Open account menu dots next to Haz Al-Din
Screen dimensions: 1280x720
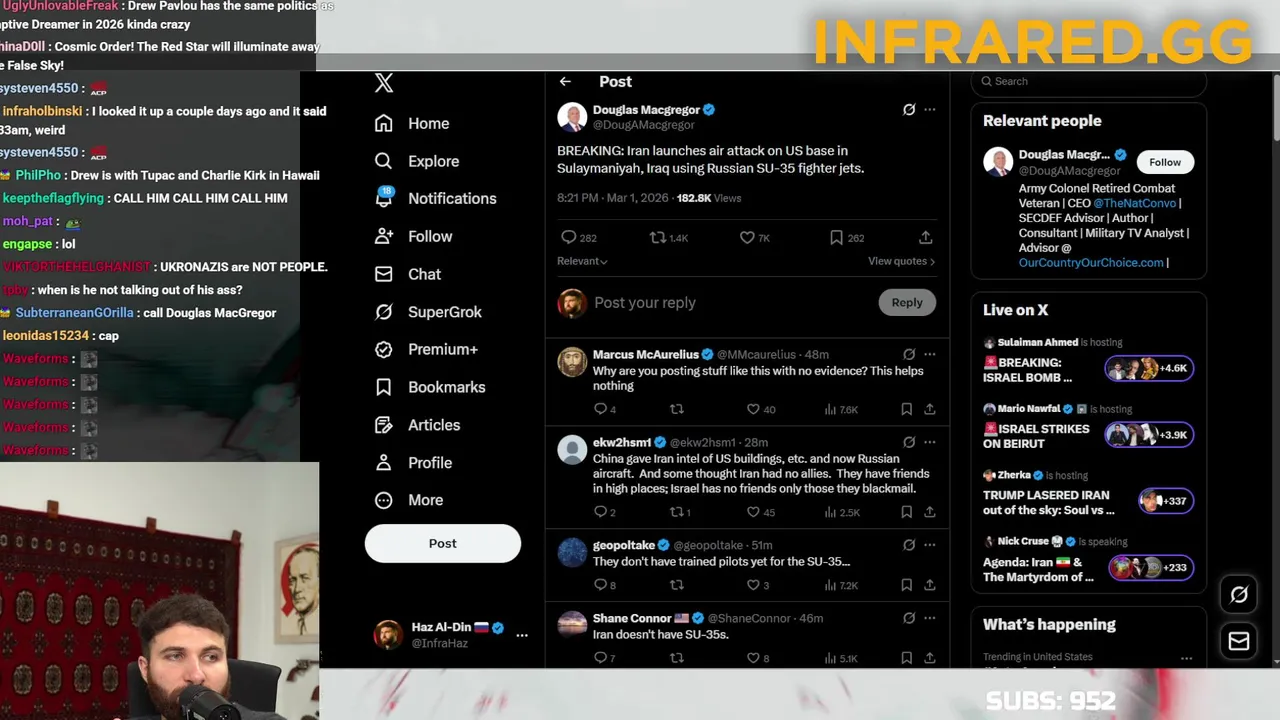521,635
